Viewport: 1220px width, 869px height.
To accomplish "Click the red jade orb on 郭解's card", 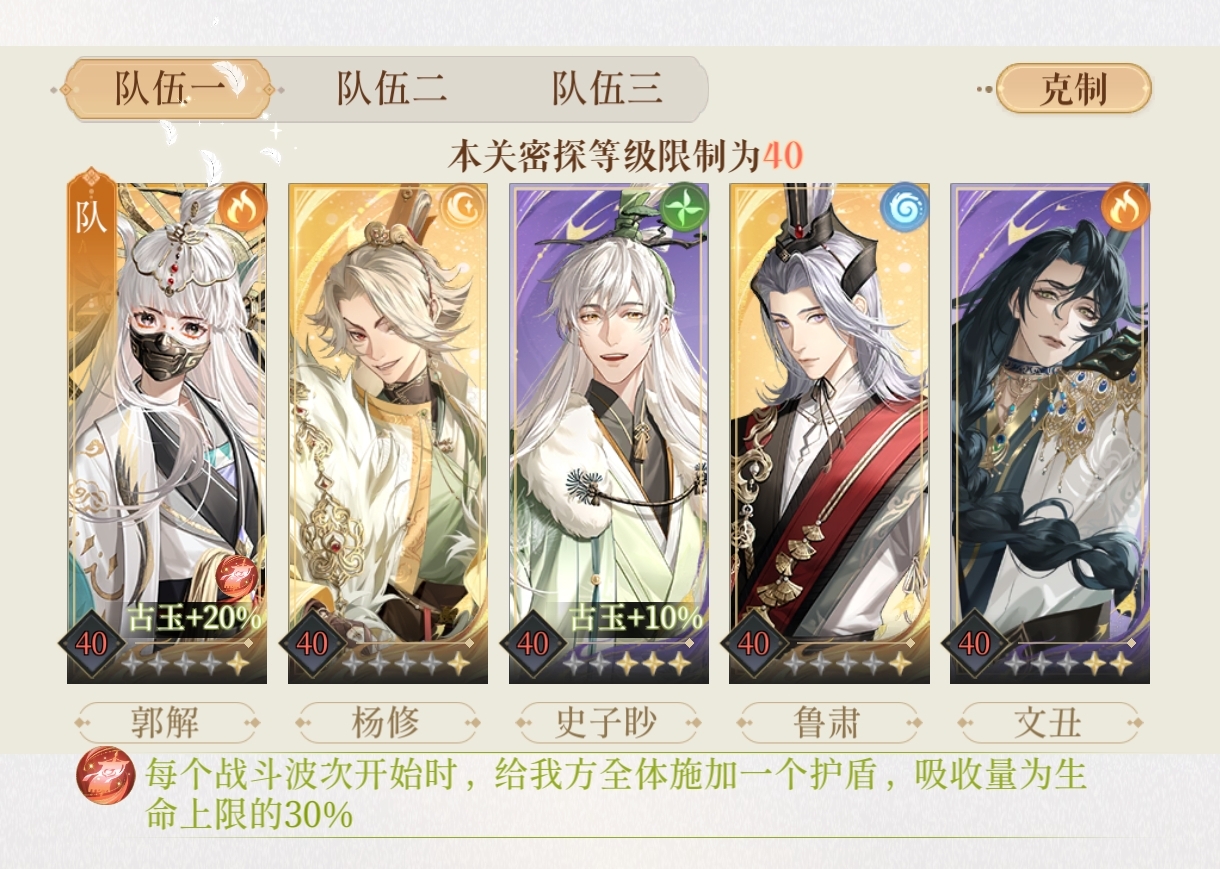I will 238,575.
